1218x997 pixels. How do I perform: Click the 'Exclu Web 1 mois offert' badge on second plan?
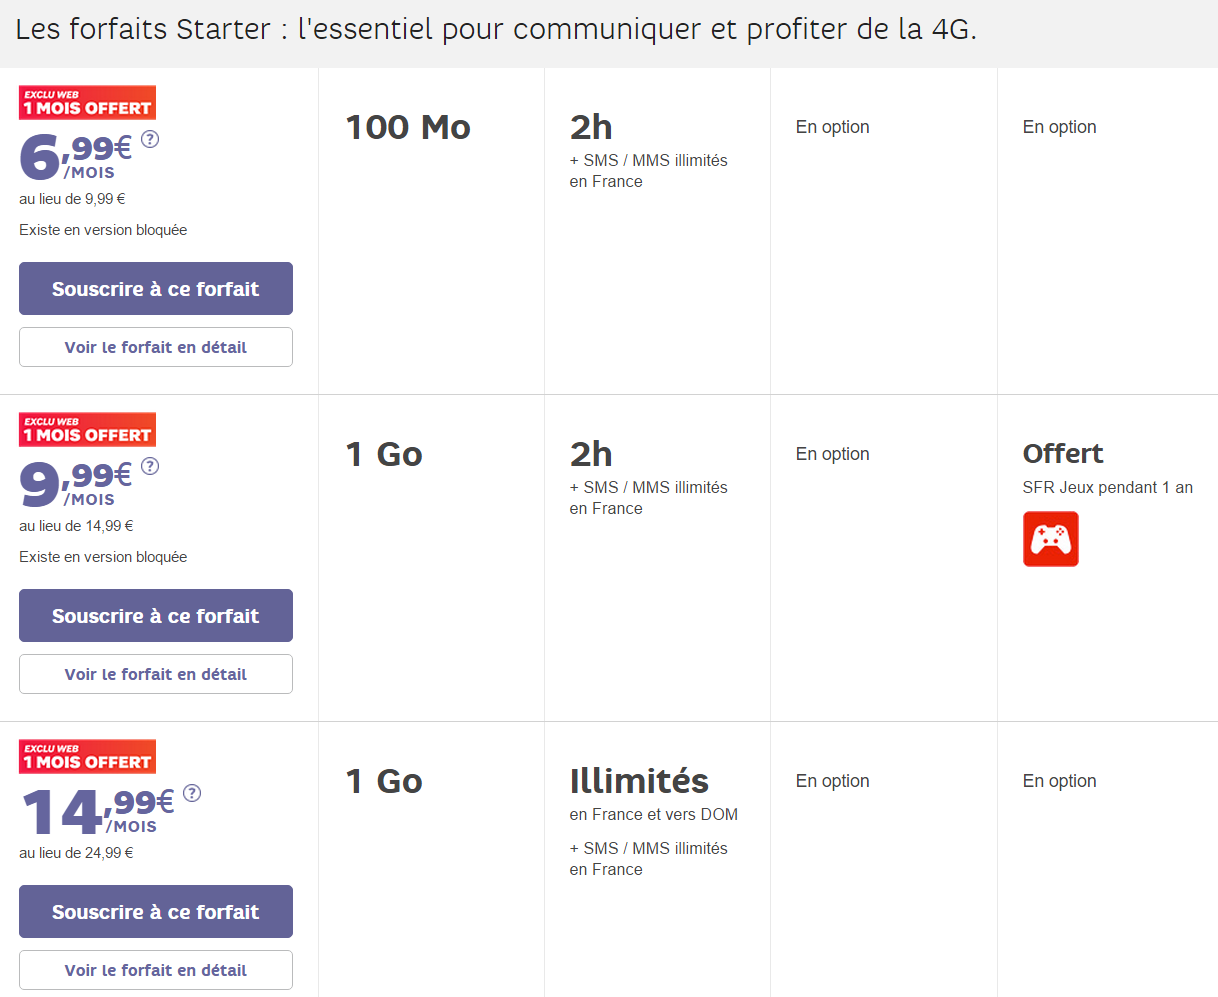87,429
